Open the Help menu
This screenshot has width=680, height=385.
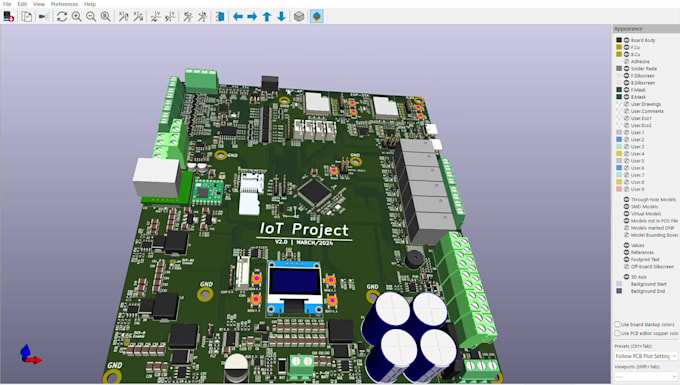point(90,4)
